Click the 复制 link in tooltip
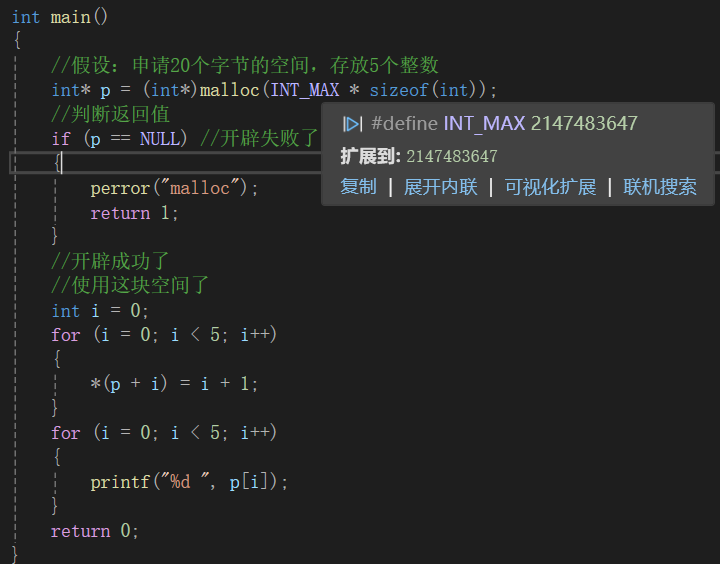This screenshot has height=564, width=720. [x=358, y=187]
